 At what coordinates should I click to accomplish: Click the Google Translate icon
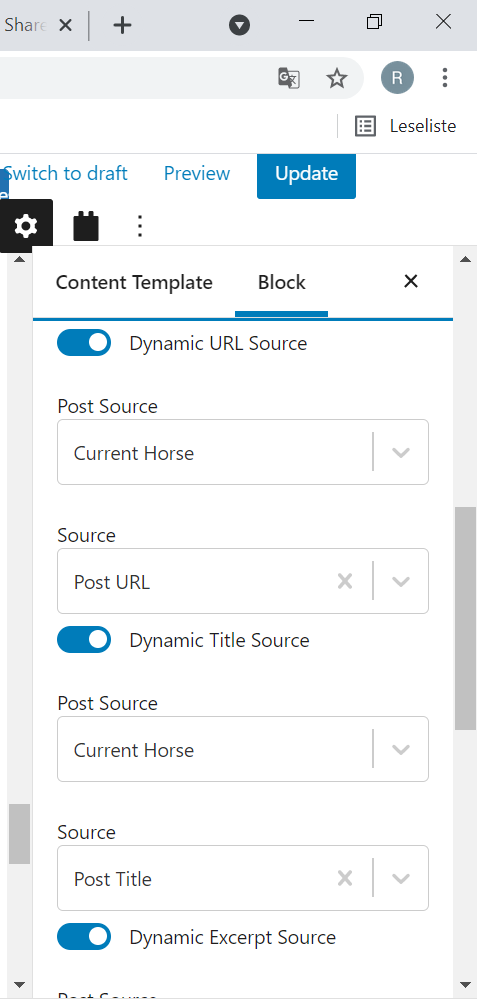point(289,78)
